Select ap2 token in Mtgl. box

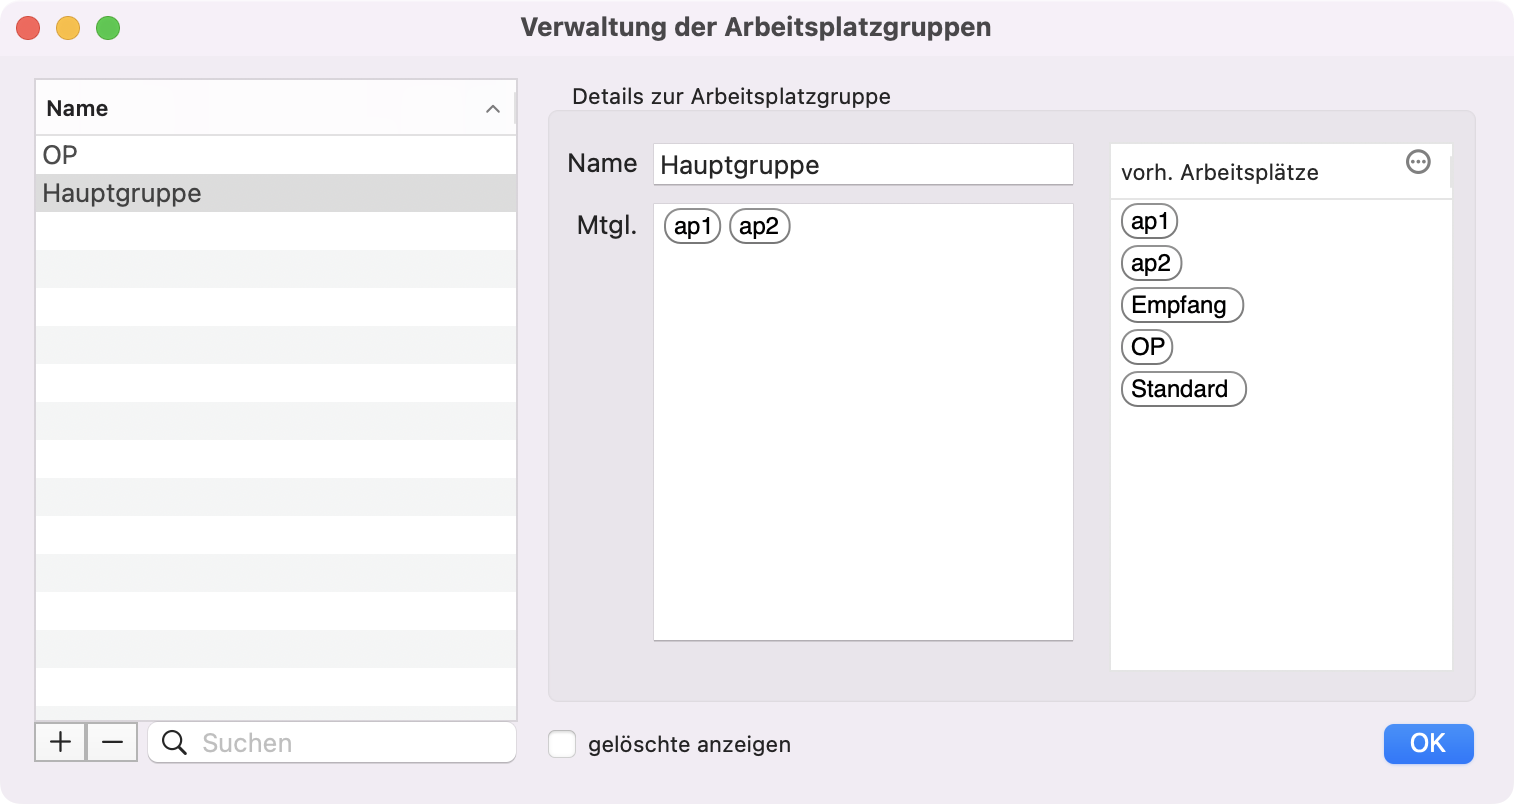(x=760, y=226)
